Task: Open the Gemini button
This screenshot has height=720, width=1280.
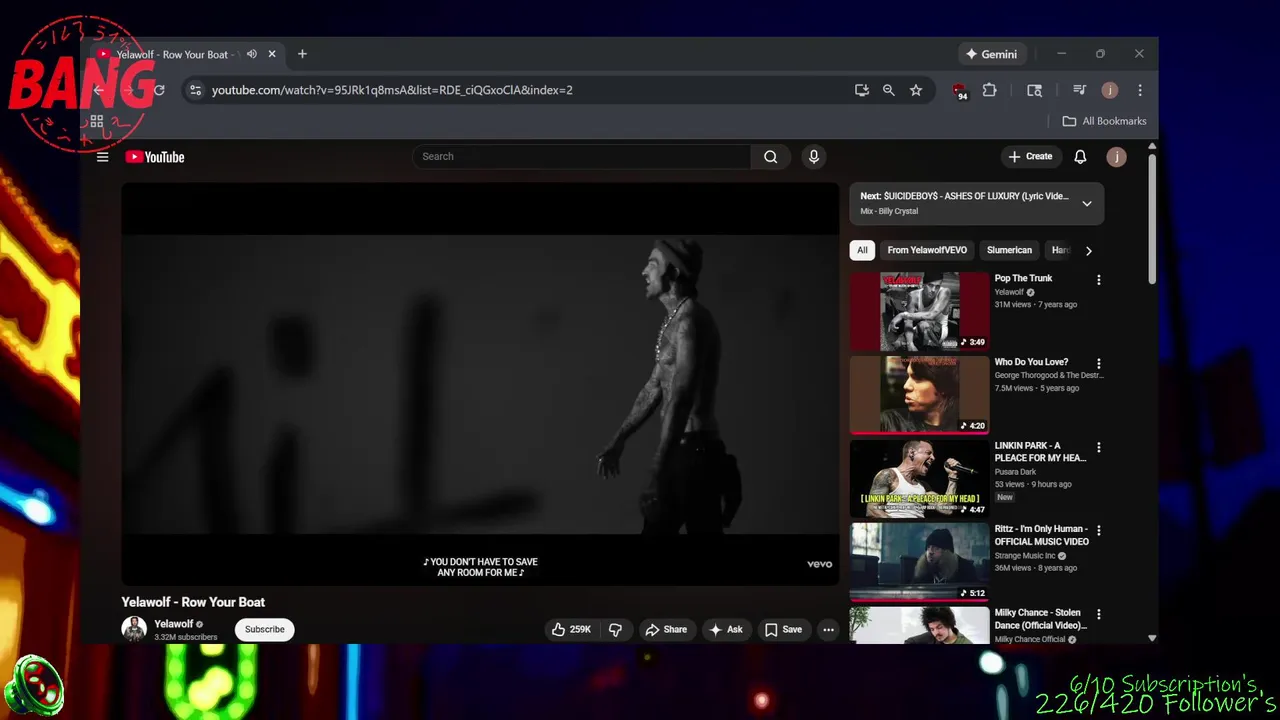Action: pos(990,54)
